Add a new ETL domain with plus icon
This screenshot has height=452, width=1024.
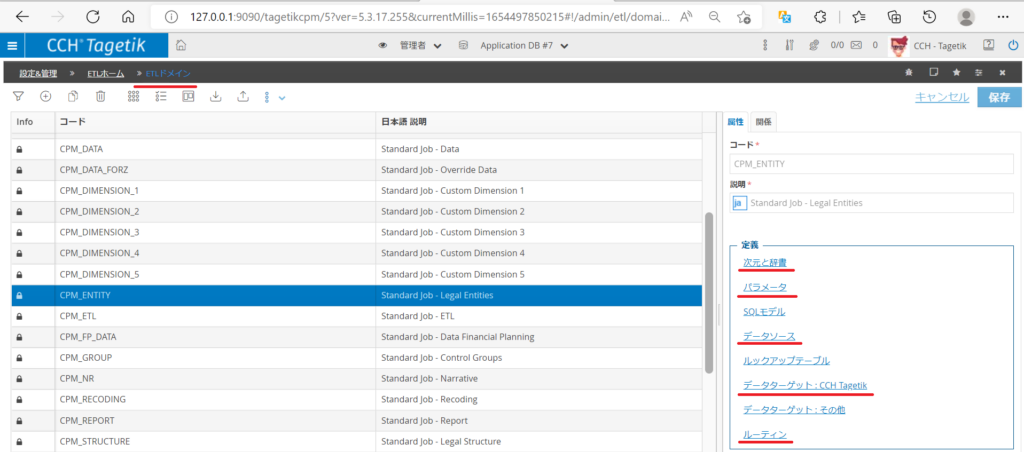pyautogui.click(x=45, y=97)
